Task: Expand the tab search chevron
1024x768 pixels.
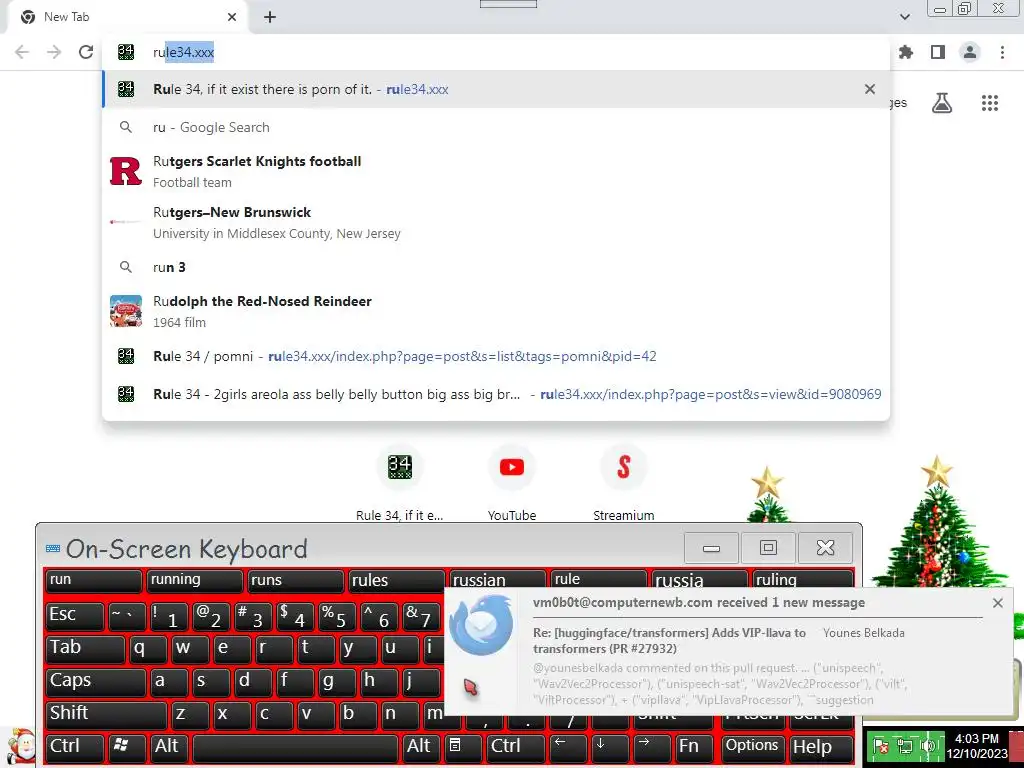Action: [904, 17]
